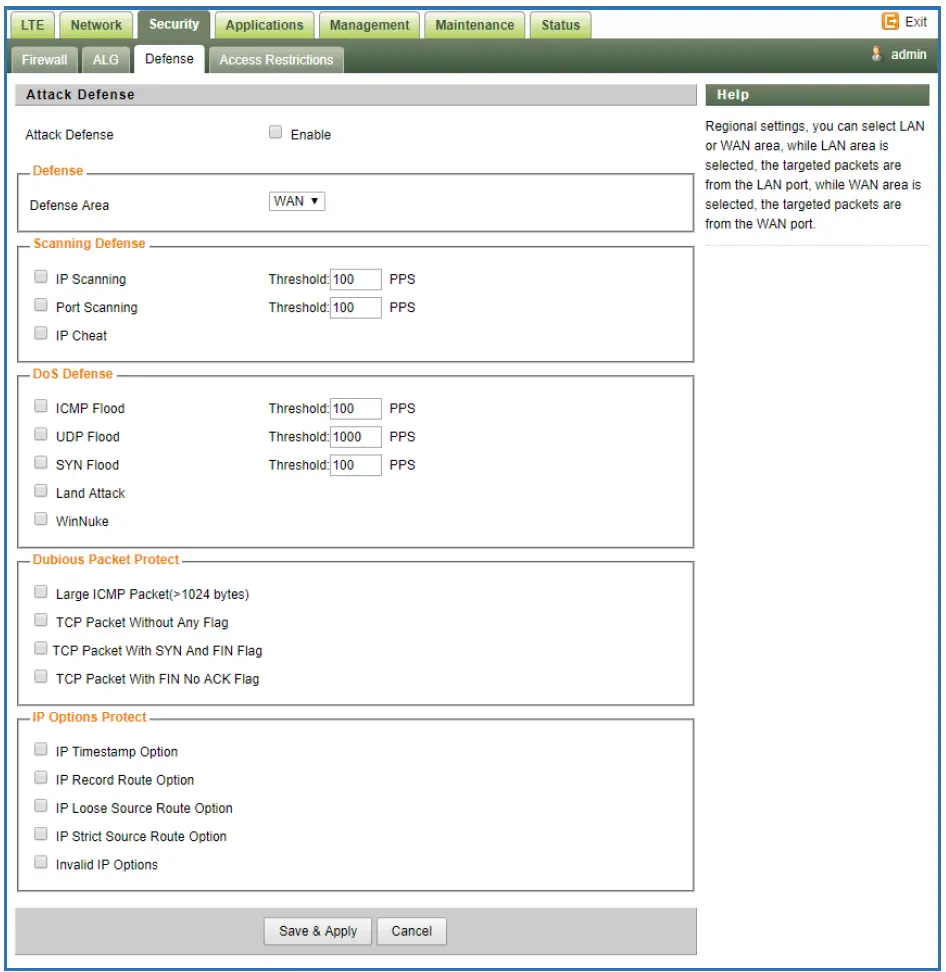Click the Help panel header
The width and height of the screenshot is (946, 972).
817,95
